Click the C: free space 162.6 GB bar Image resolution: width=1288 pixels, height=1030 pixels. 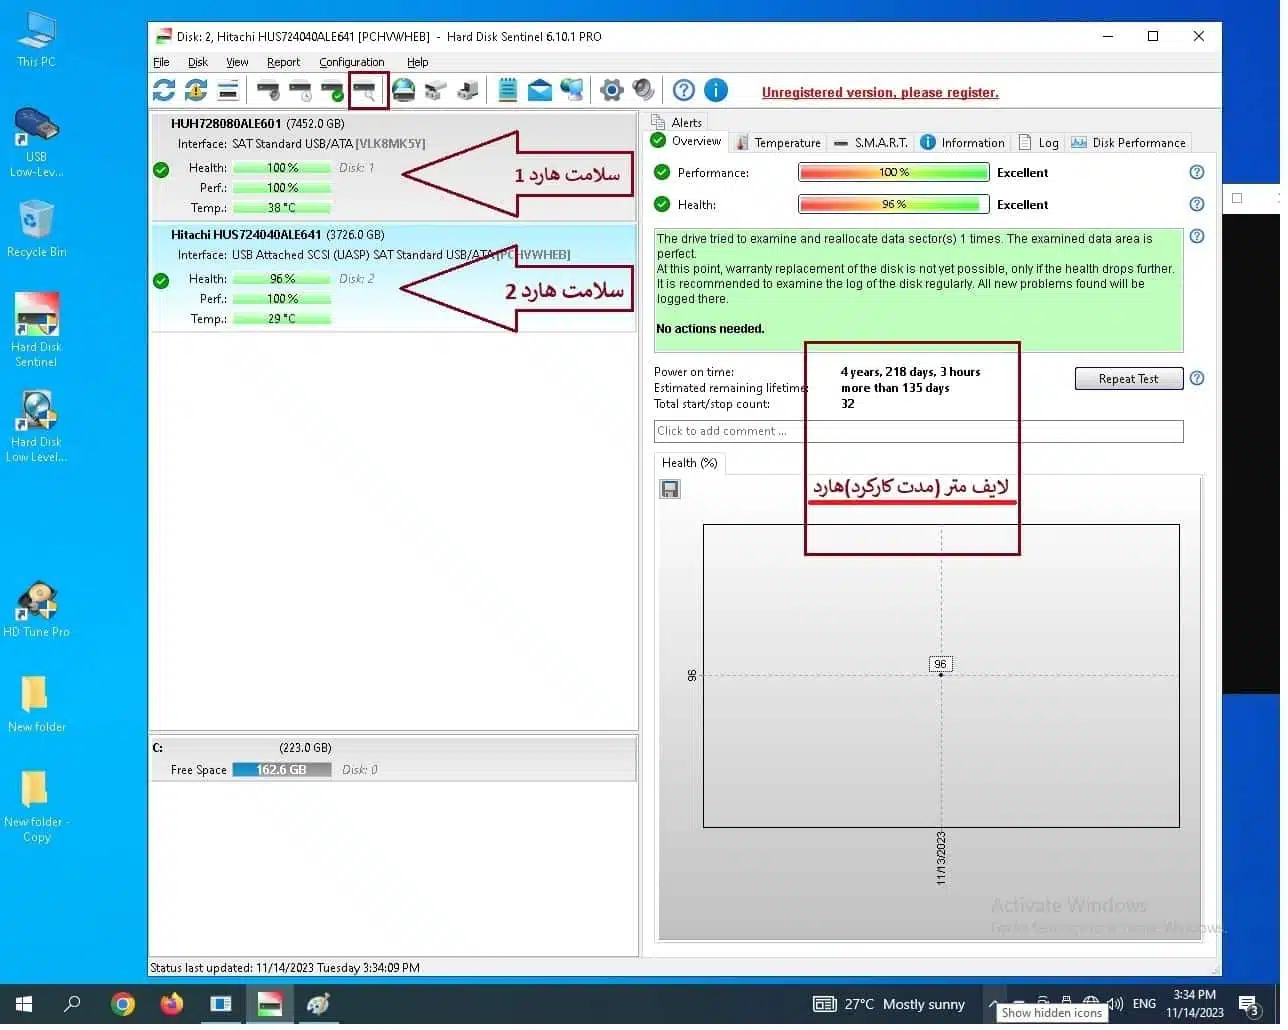tap(282, 770)
